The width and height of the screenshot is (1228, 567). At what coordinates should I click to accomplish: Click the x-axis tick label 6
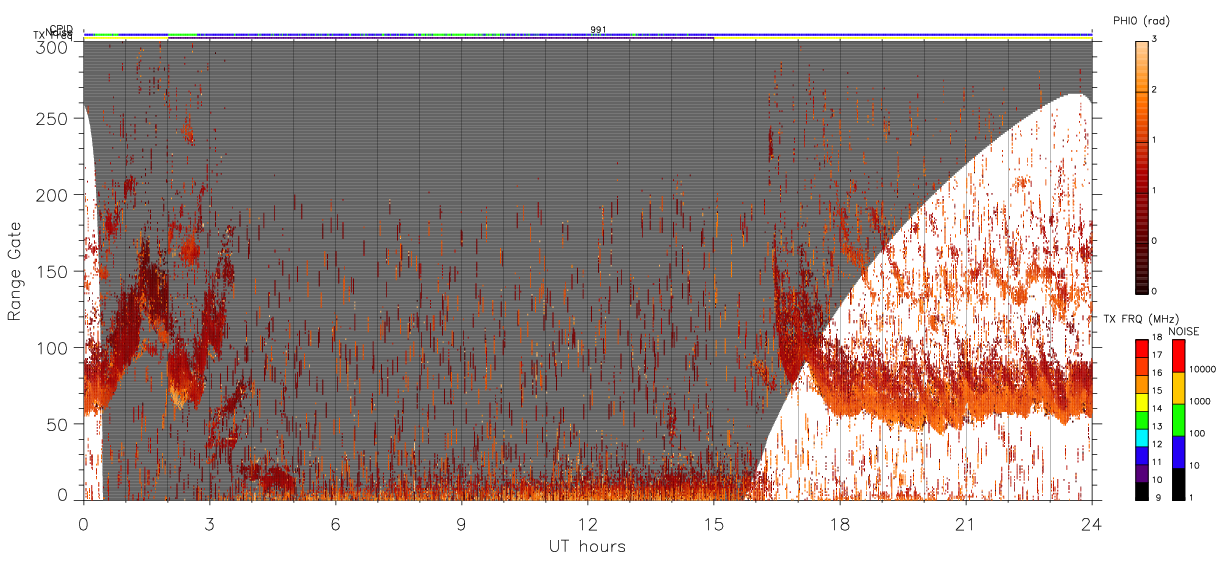click(x=335, y=523)
